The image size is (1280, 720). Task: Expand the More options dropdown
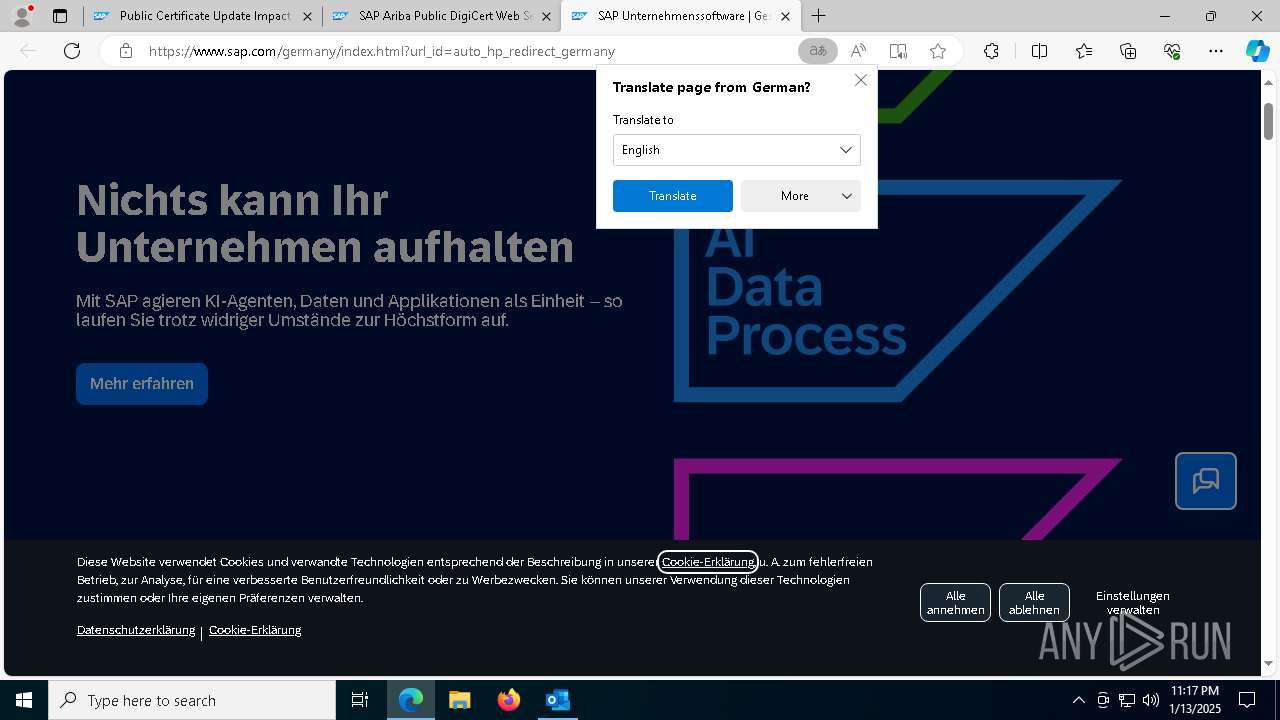click(801, 196)
